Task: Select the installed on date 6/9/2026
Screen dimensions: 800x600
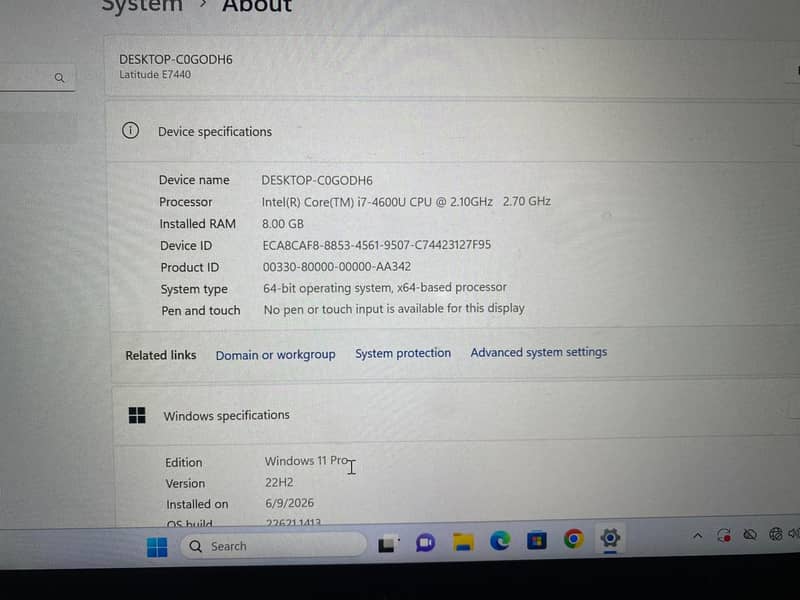Action: (289, 503)
